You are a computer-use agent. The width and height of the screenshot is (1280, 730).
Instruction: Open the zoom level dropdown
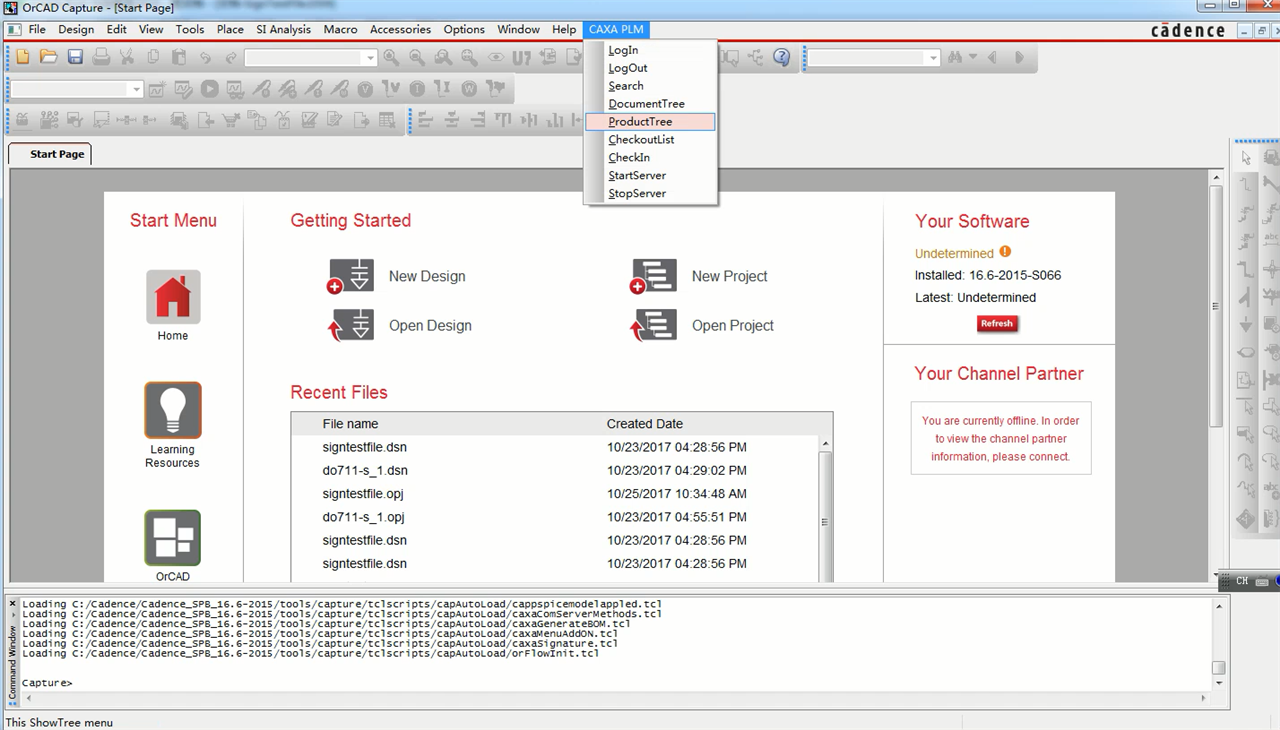pyautogui.click(x=368, y=57)
